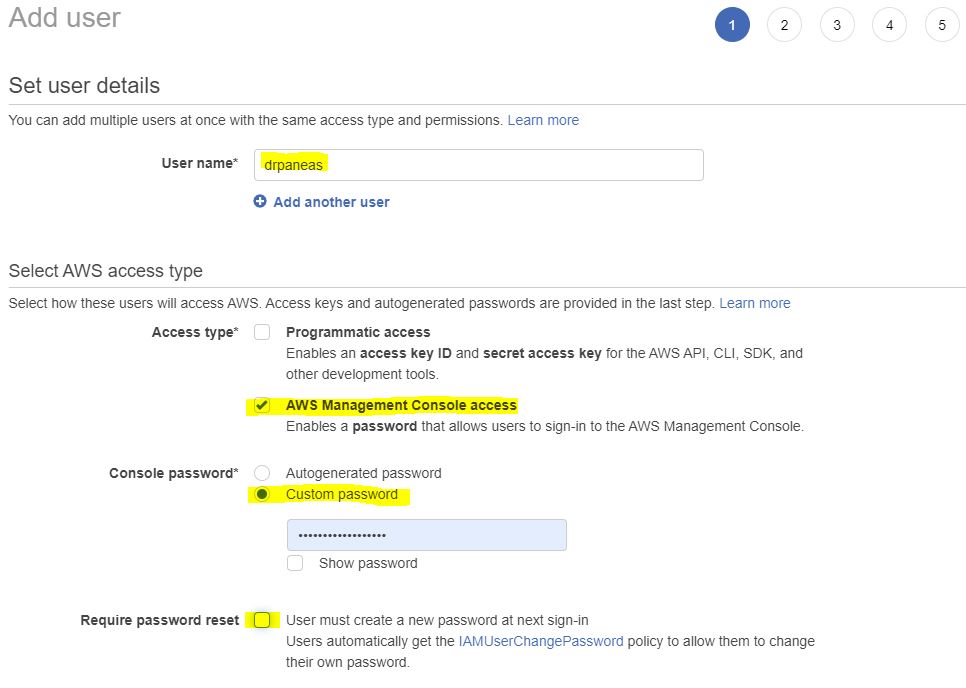Click the plus icon beside Add another user

click(260, 202)
